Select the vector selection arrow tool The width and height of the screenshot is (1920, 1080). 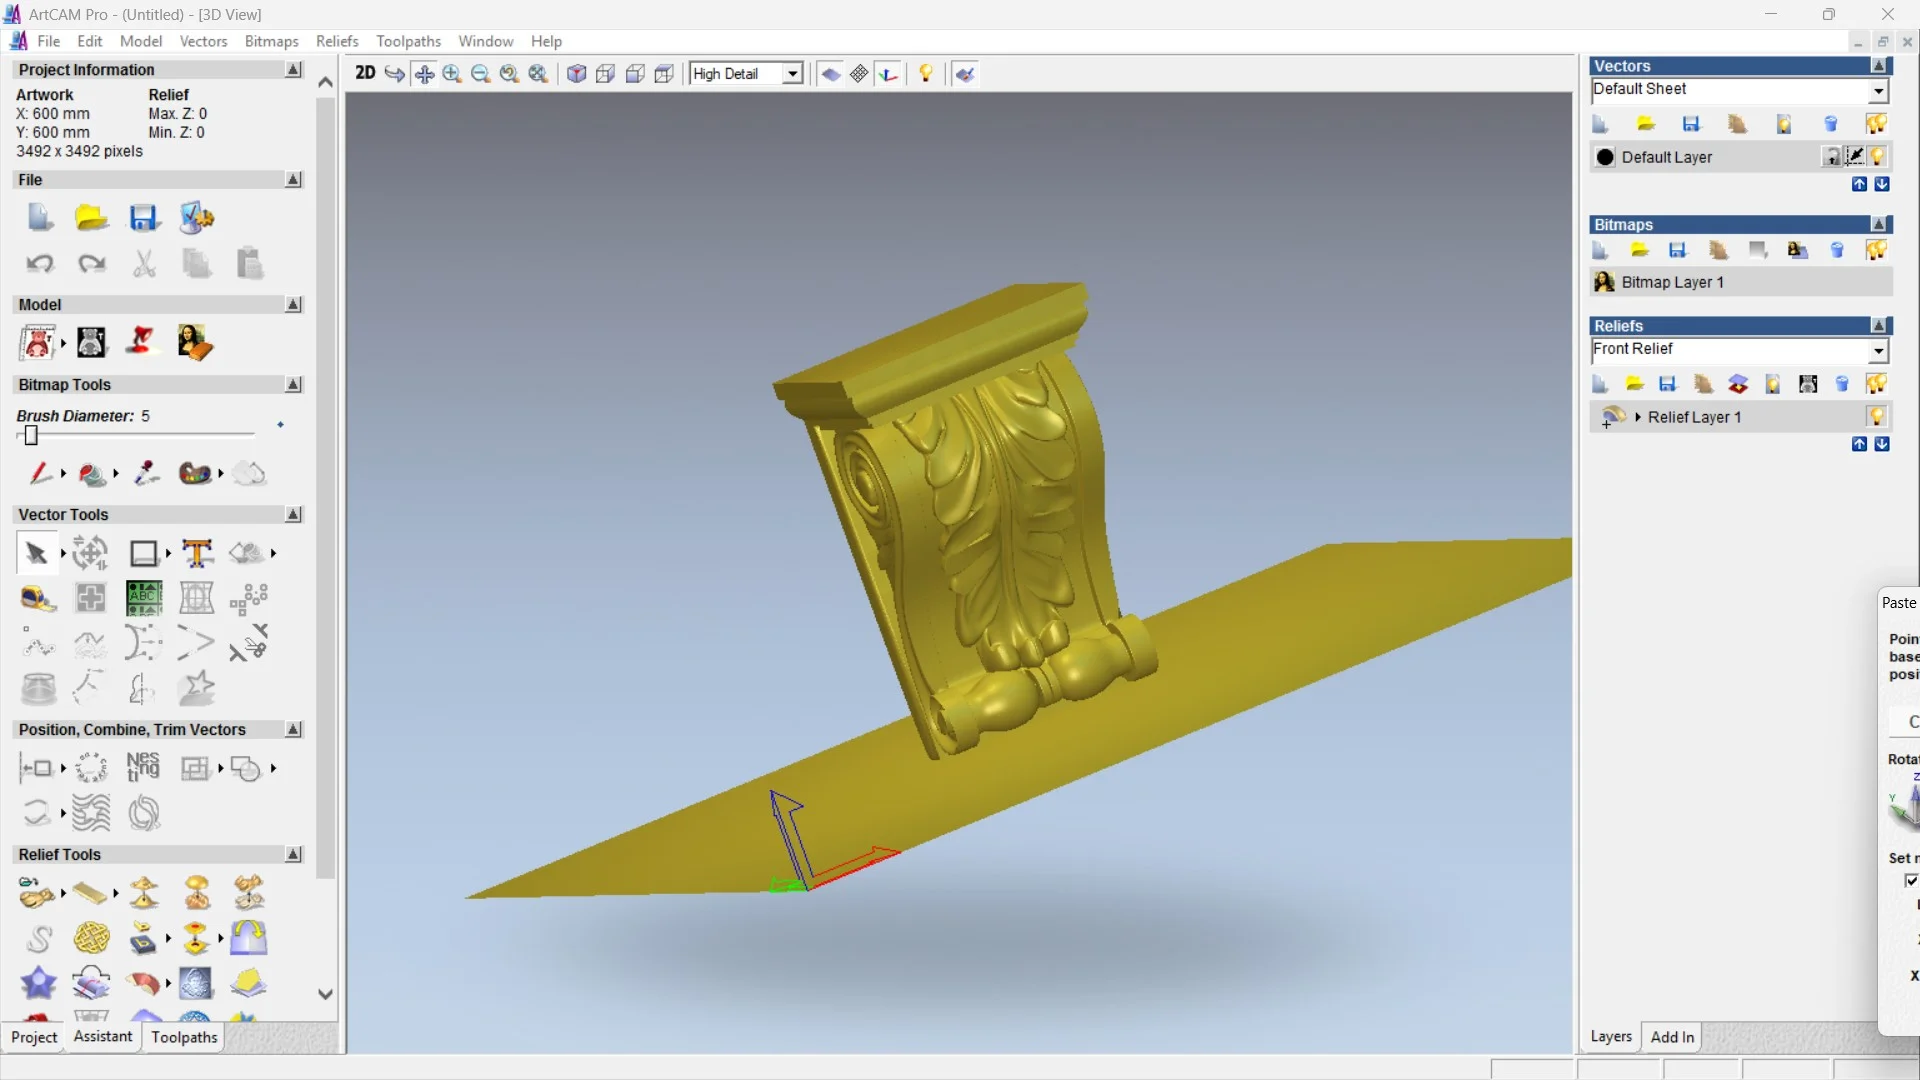[x=37, y=553]
